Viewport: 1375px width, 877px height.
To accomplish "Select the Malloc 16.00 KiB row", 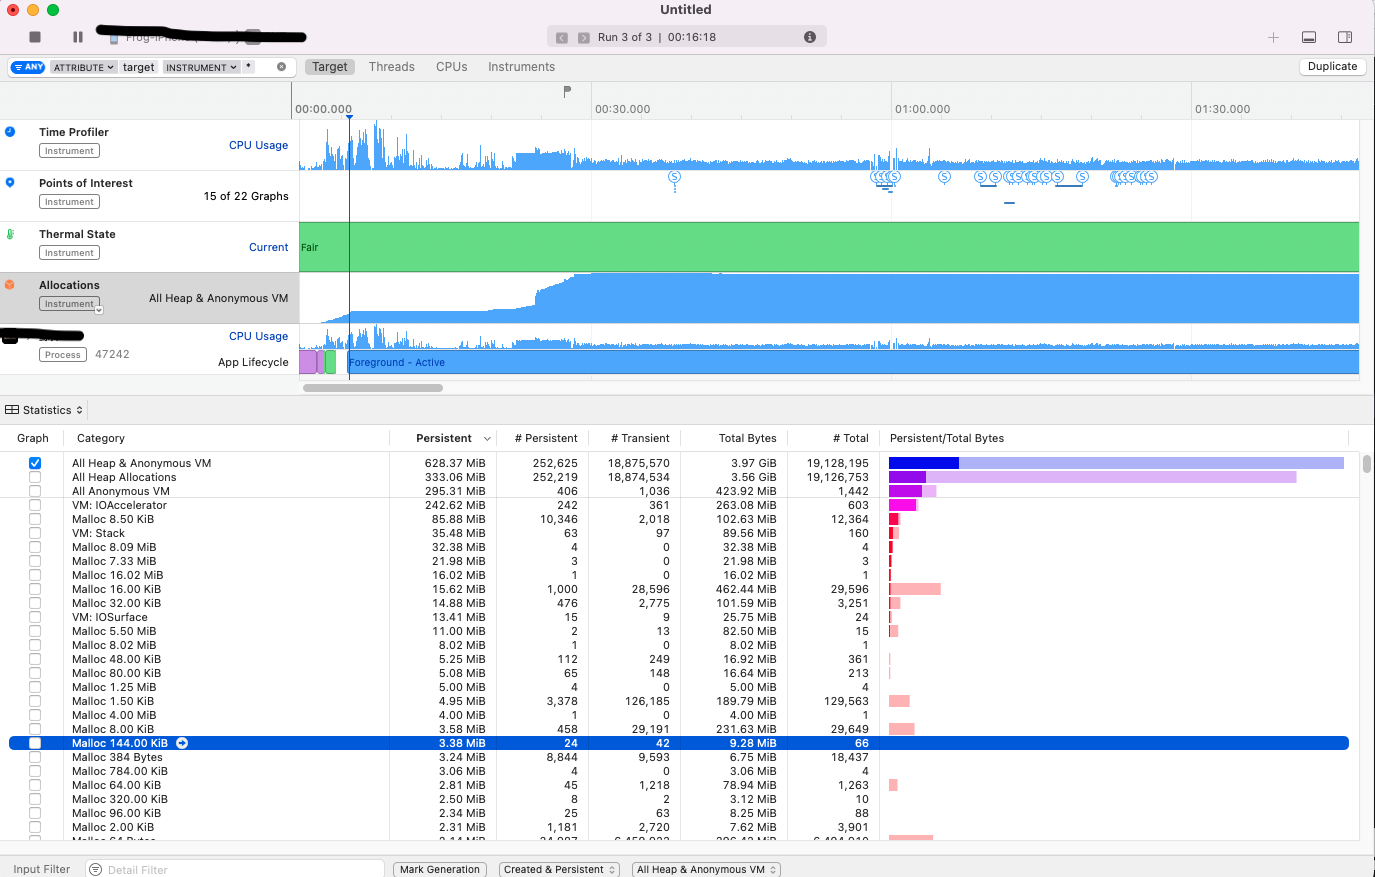I will [x=679, y=589].
